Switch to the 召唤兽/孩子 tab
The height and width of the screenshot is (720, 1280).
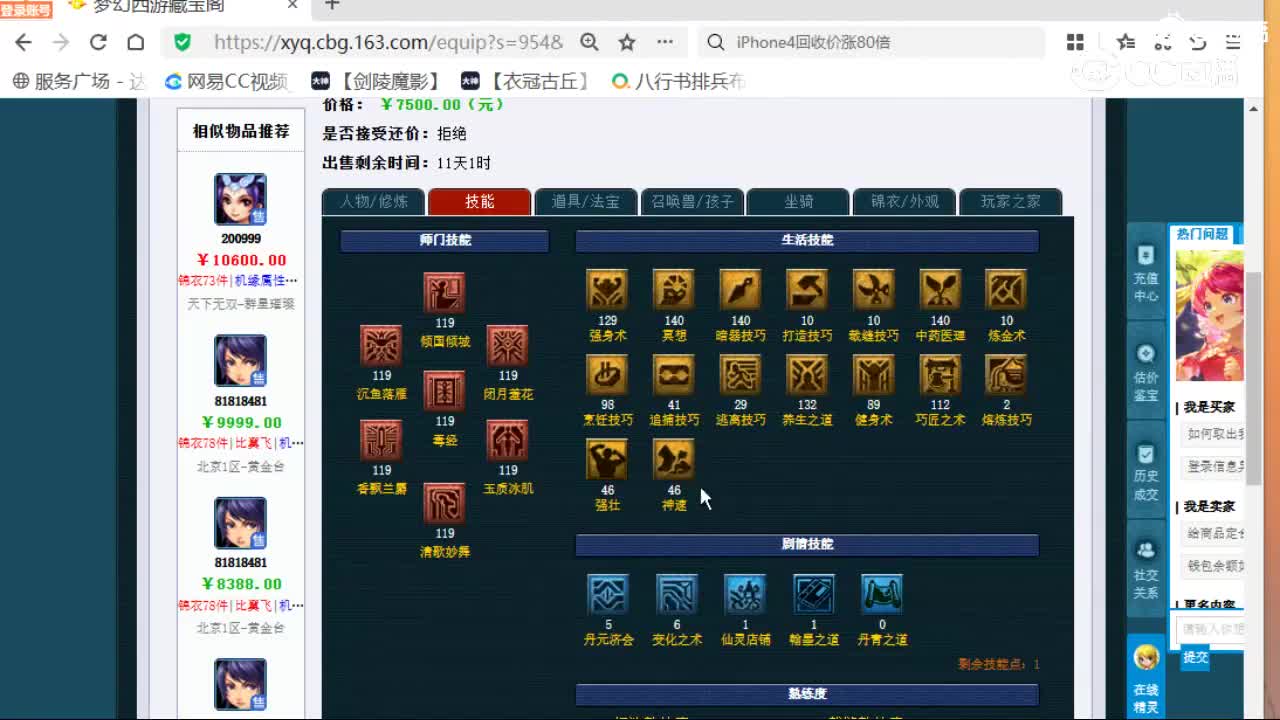[692, 201]
